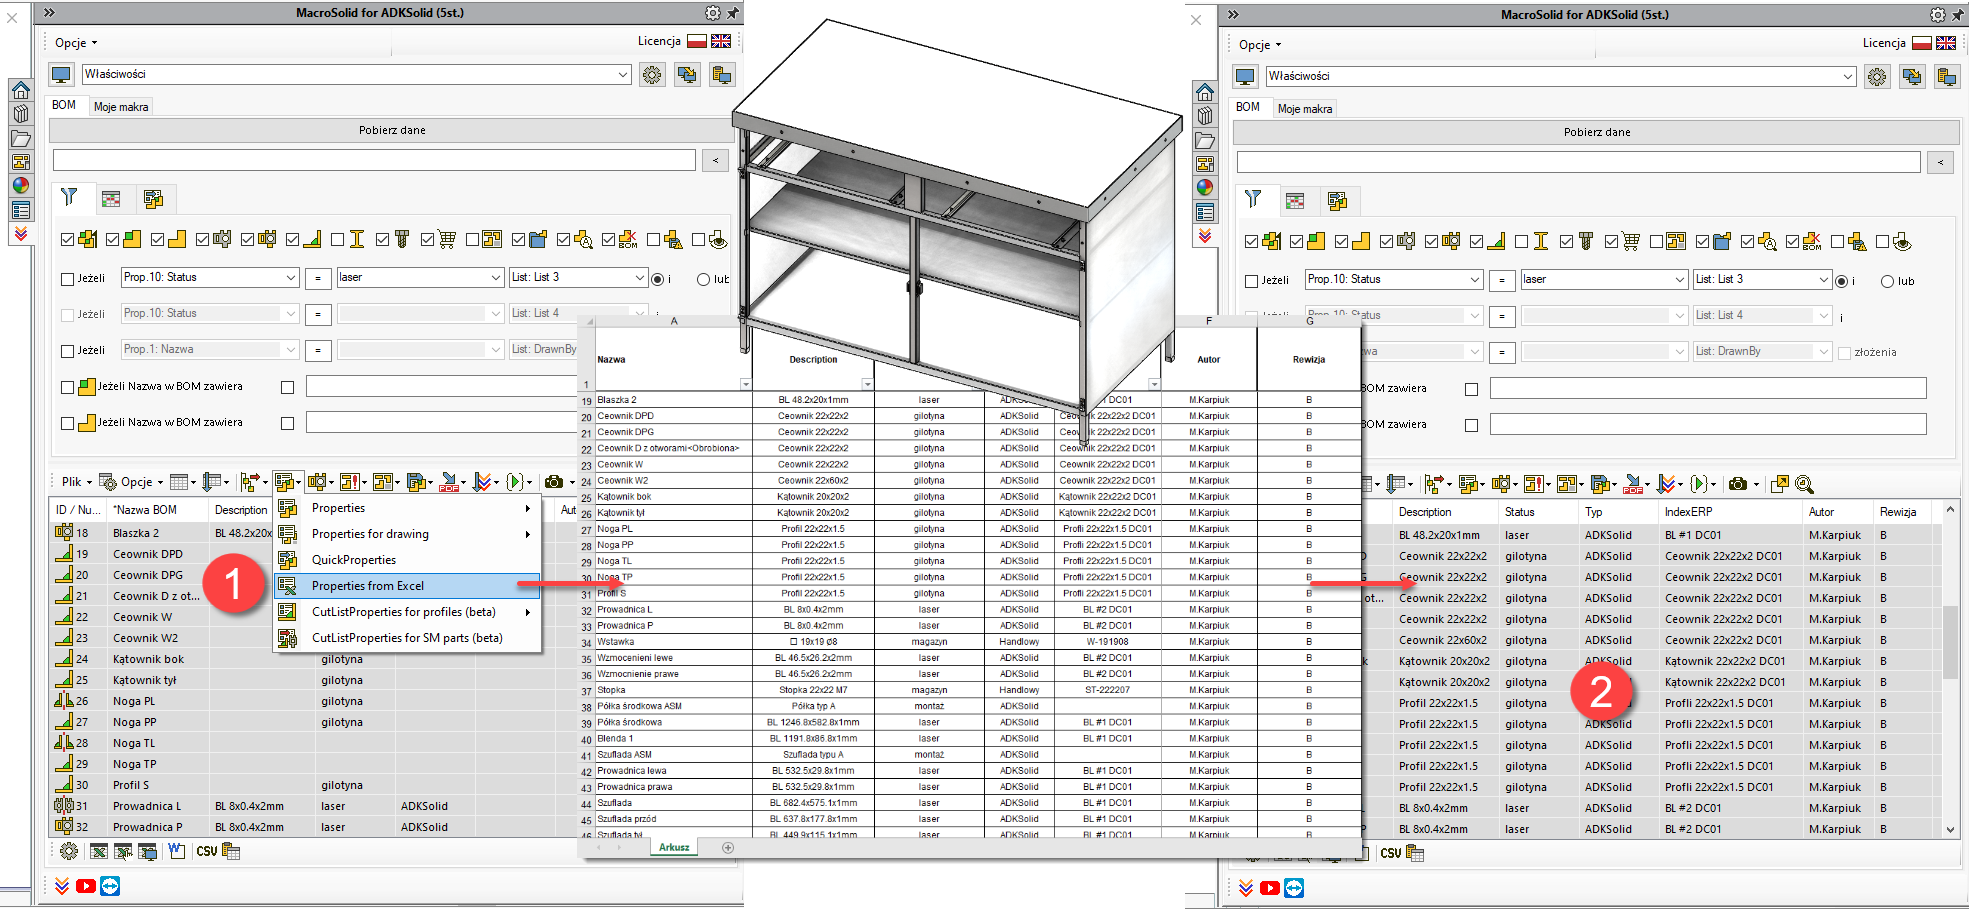This screenshot has height=909, width=1969.
Task: Open the 'laser' value dropdown in left panel
Action: point(420,277)
